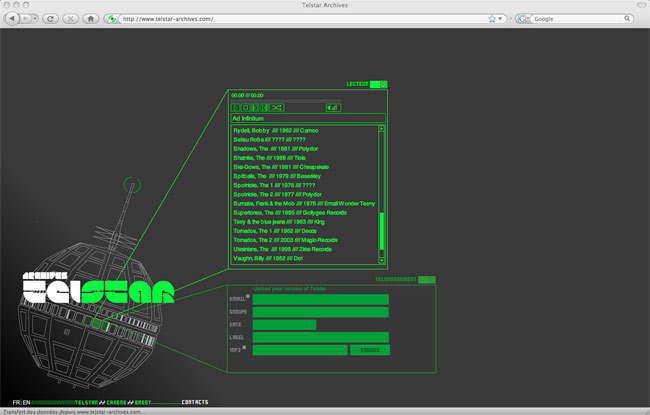
Task: Toggle the Lecteur panel switch
Action: point(378,84)
